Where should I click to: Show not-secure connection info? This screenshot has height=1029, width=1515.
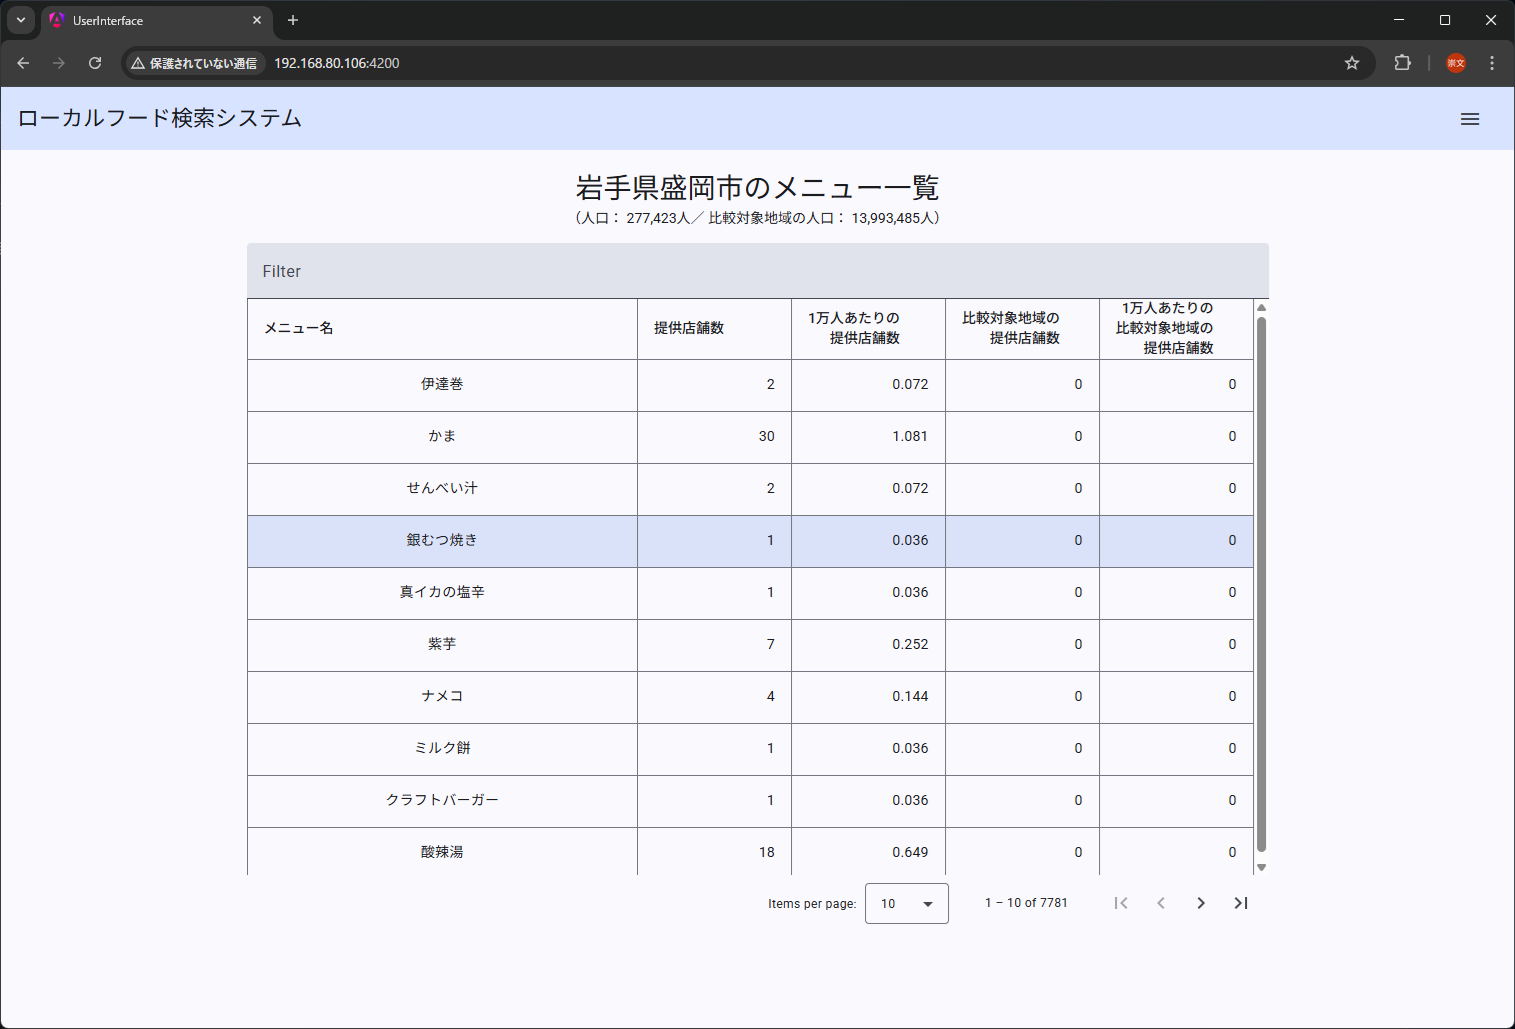click(194, 63)
